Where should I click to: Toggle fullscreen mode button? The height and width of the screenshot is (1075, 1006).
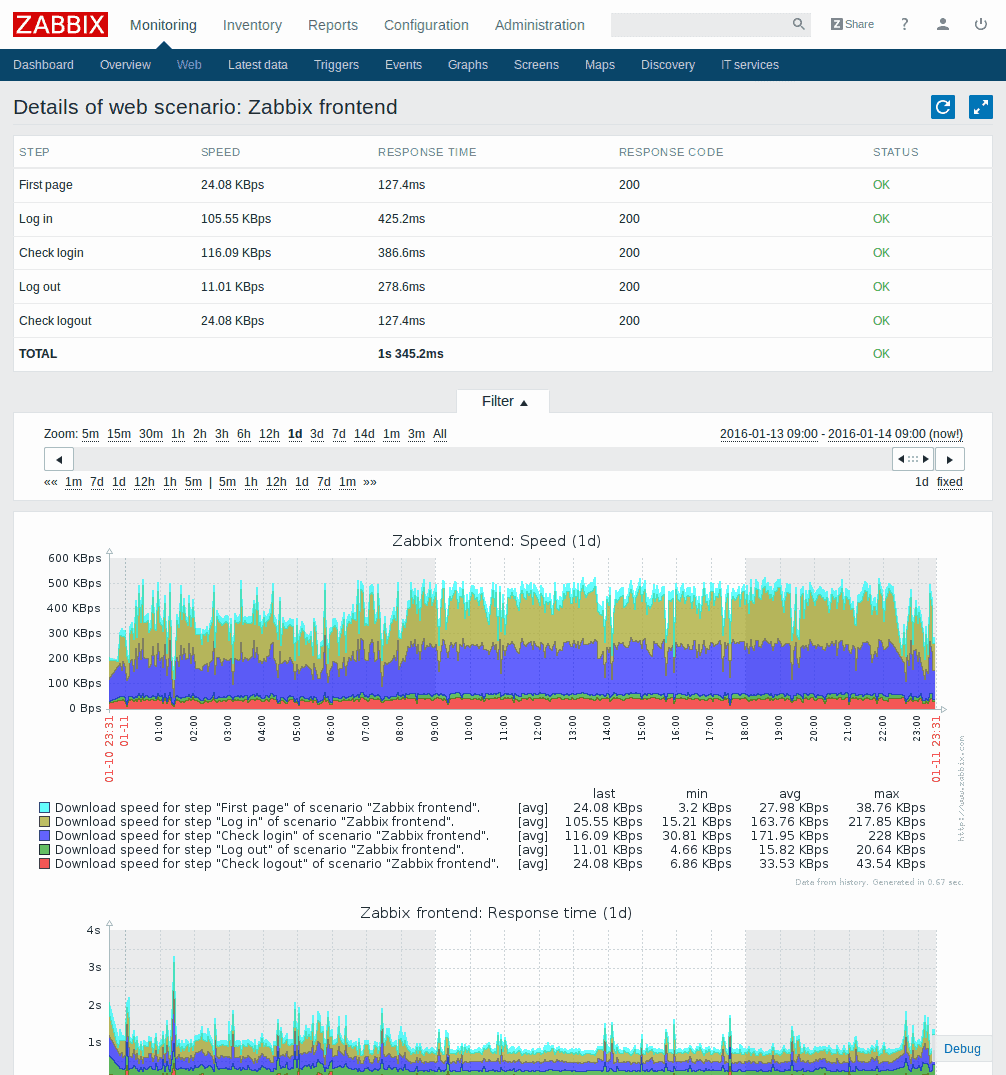coord(980,107)
